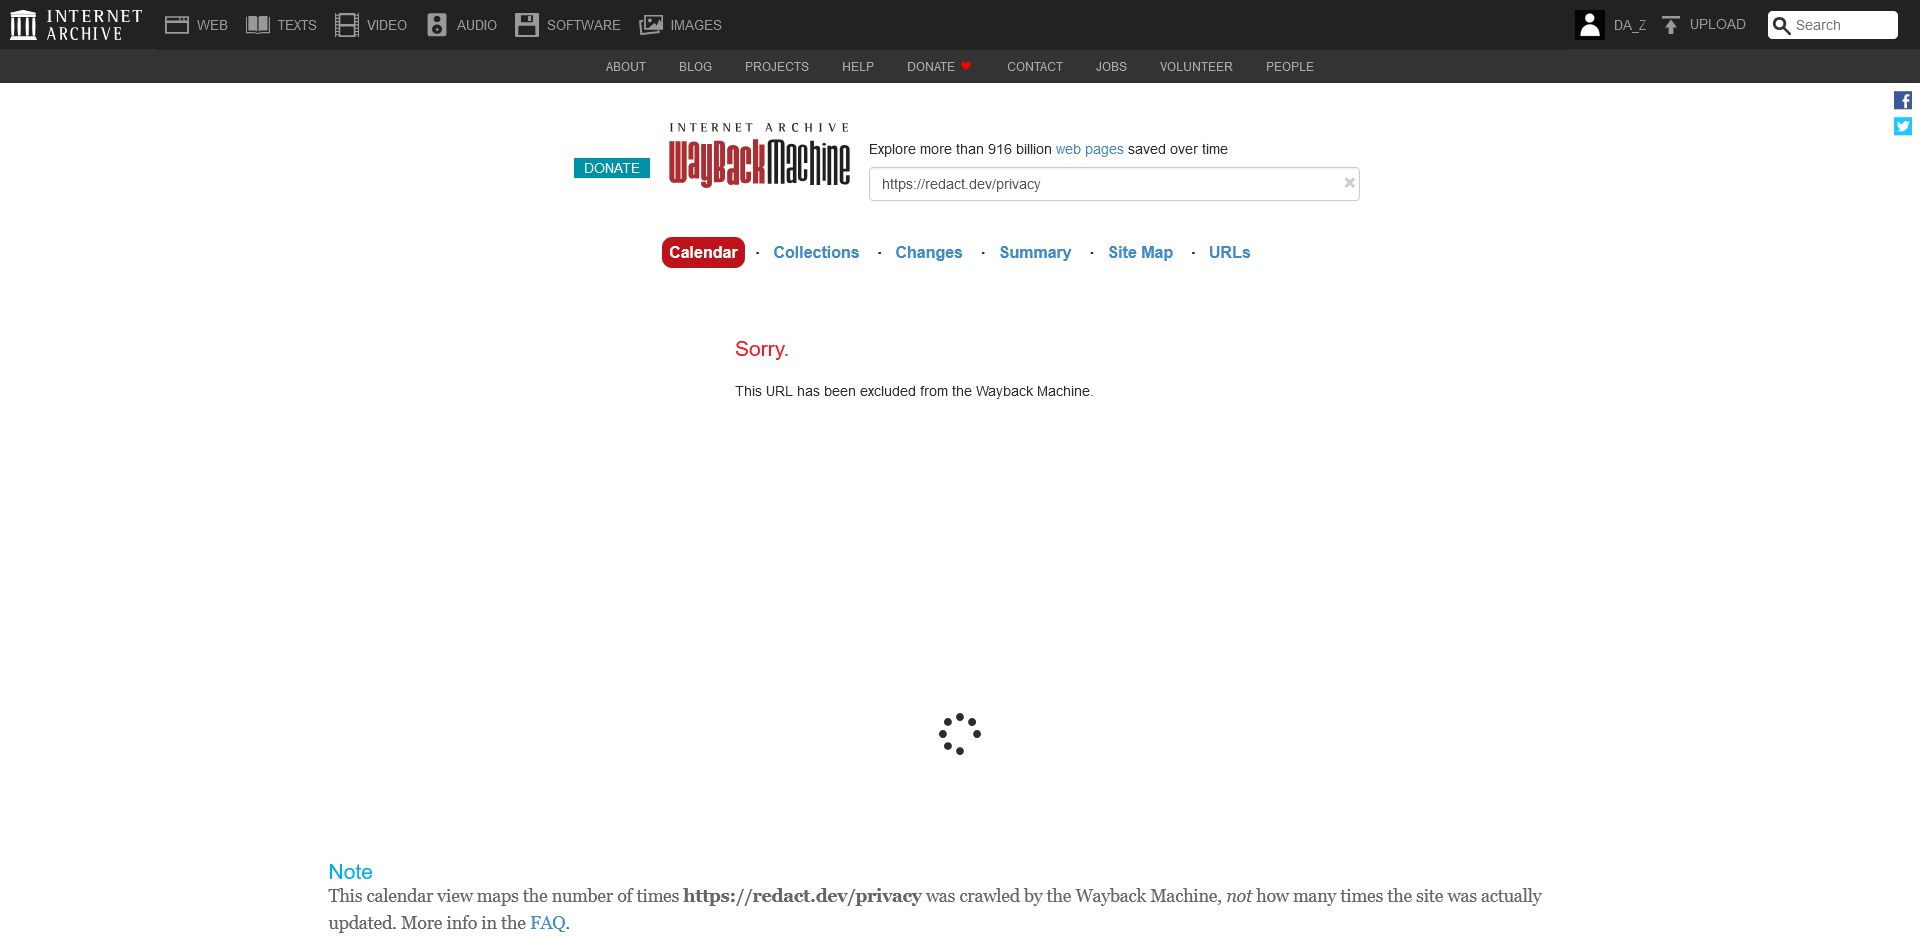Open the Contact menu item

[1035, 67]
